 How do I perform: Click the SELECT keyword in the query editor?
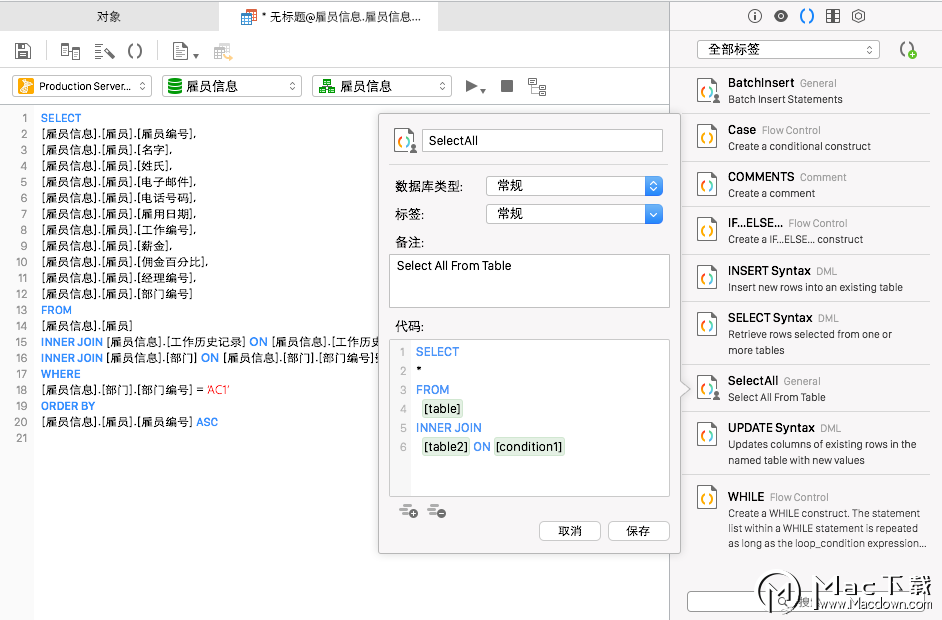[61, 118]
